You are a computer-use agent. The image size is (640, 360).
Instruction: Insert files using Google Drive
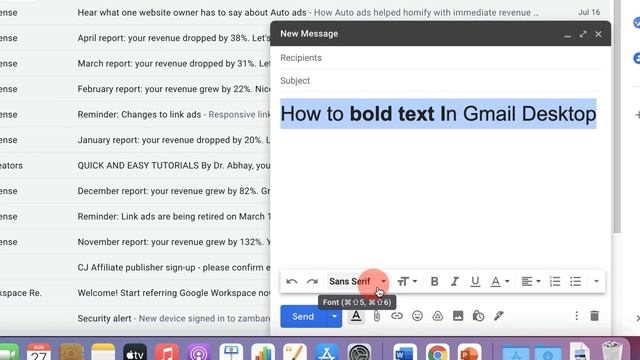coord(438,316)
